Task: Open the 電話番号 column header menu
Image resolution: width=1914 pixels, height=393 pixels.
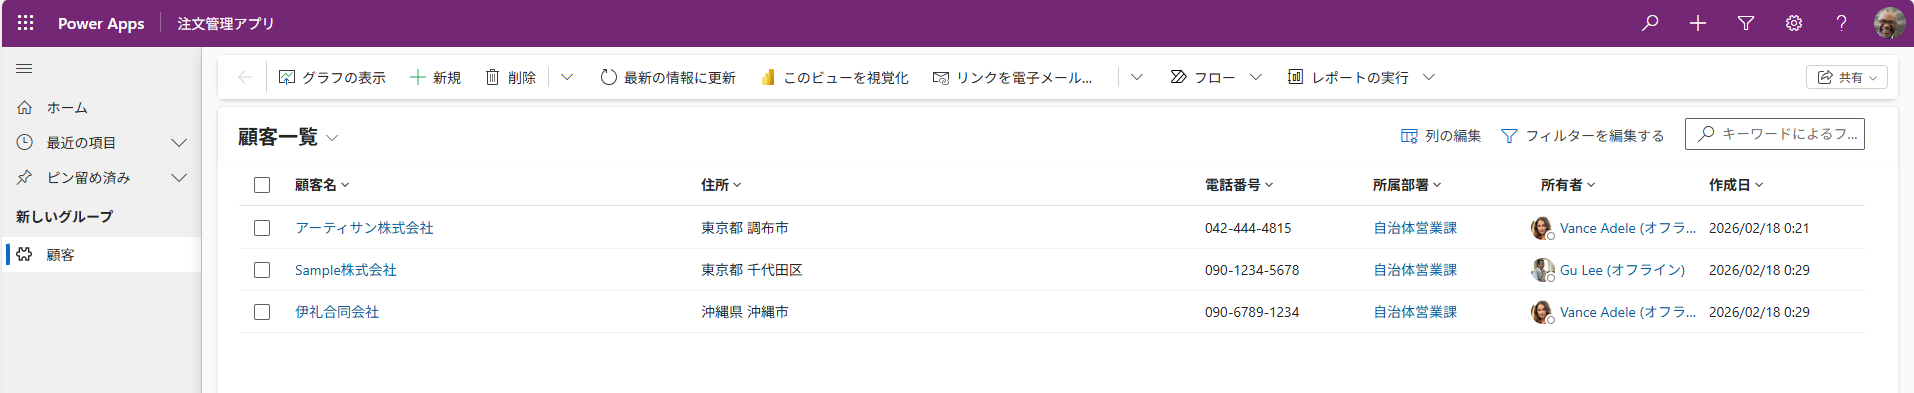Action: [1239, 185]
